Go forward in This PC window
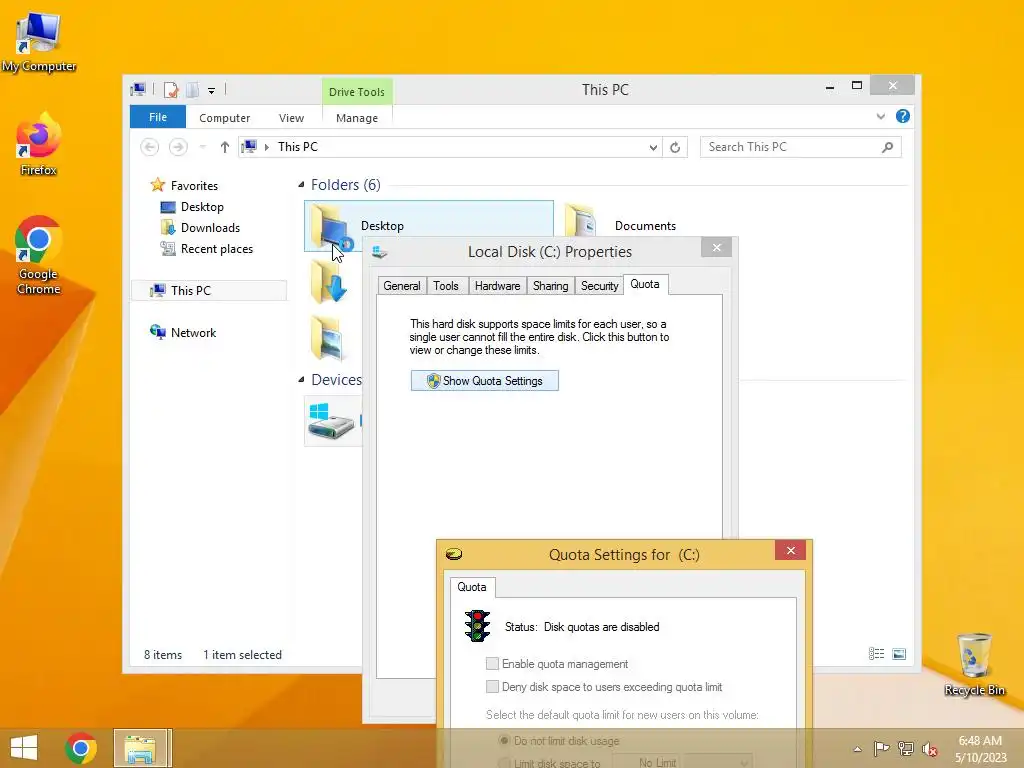 [178, 147]
